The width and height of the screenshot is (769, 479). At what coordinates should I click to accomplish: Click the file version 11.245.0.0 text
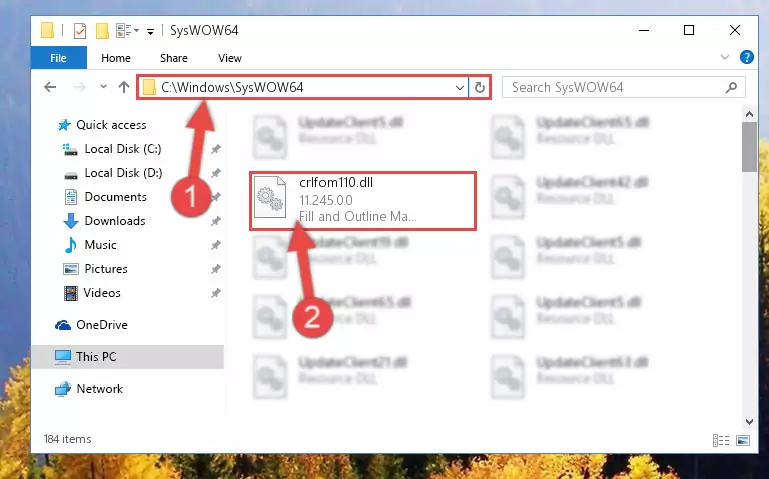tap(326, 200)
